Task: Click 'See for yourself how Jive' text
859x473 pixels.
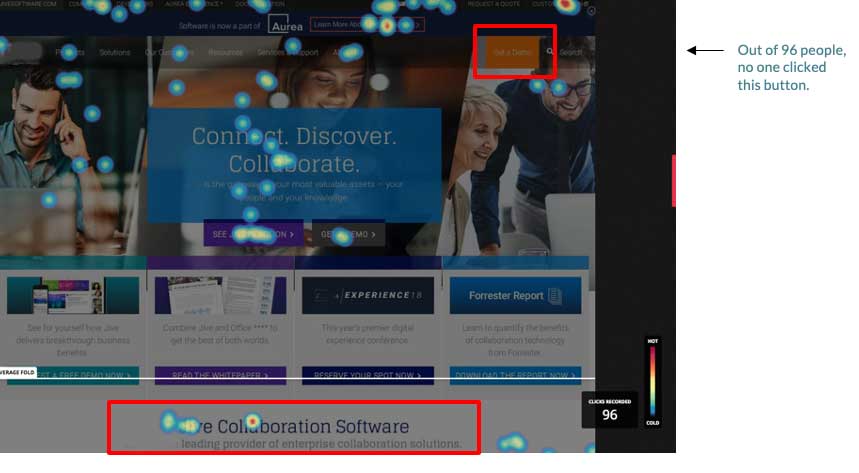Action: [73, 340]
